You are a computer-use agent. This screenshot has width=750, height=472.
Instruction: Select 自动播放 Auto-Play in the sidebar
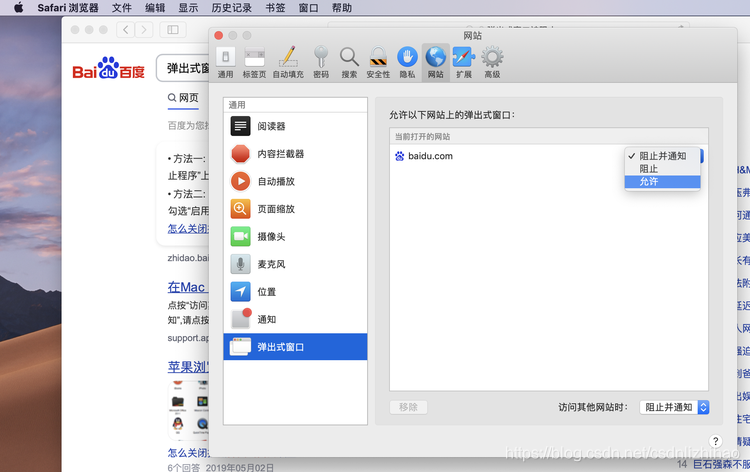coord(295,182)
